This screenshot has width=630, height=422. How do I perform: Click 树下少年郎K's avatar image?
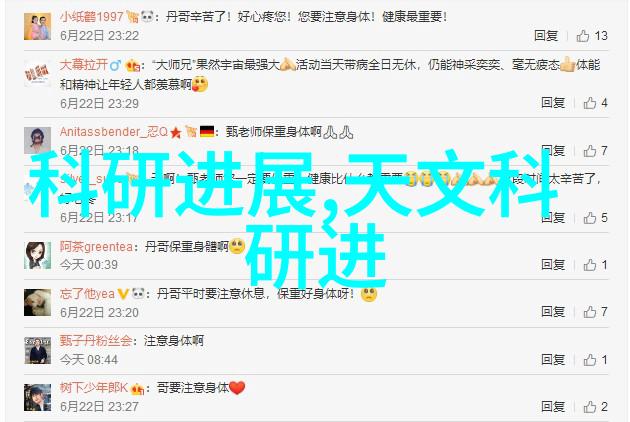tap(37, 397)
